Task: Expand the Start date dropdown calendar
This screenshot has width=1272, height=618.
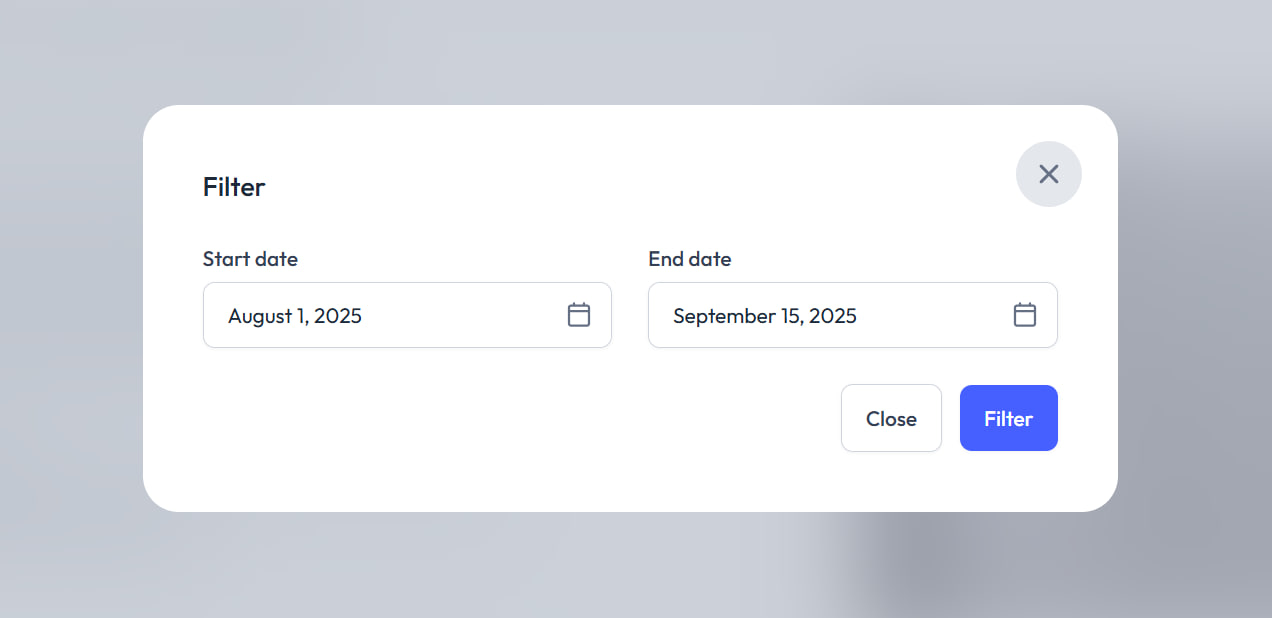Action: 579,315
